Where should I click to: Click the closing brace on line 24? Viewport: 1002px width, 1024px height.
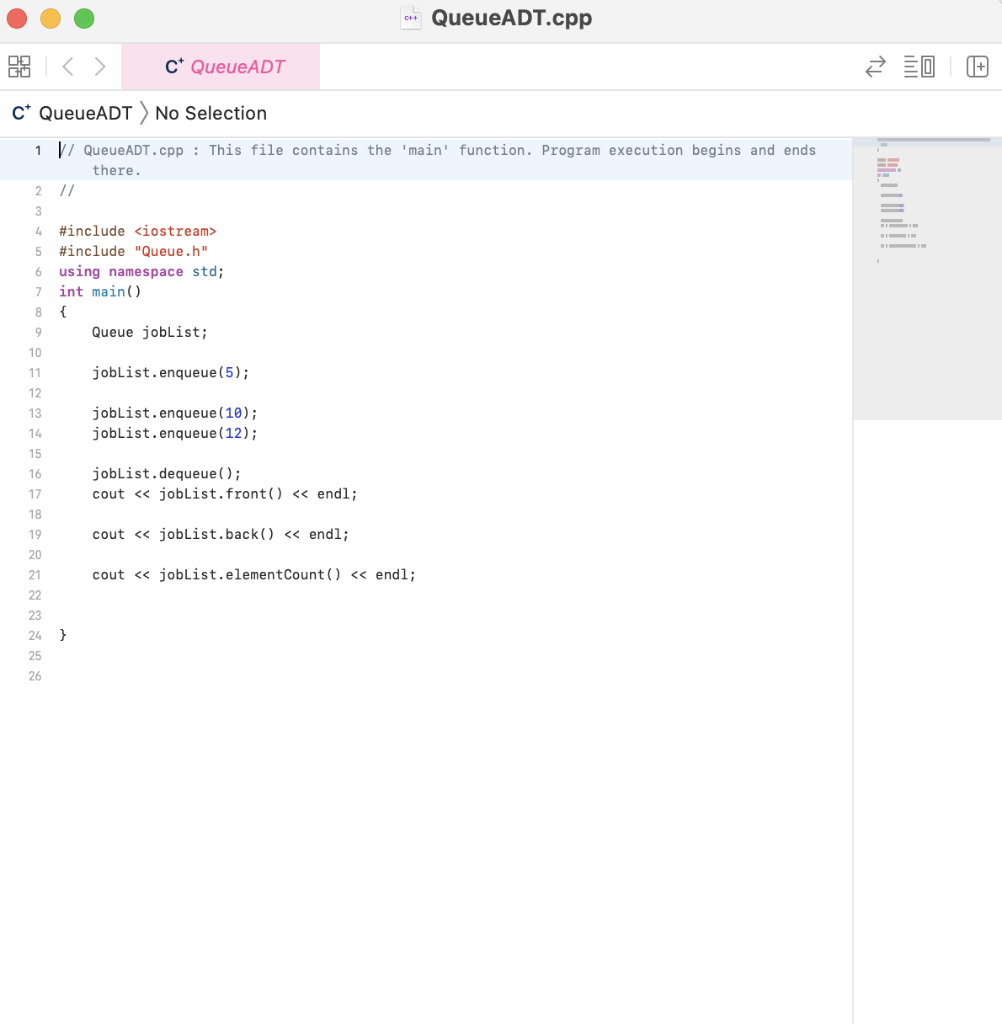tap(63, 635)
